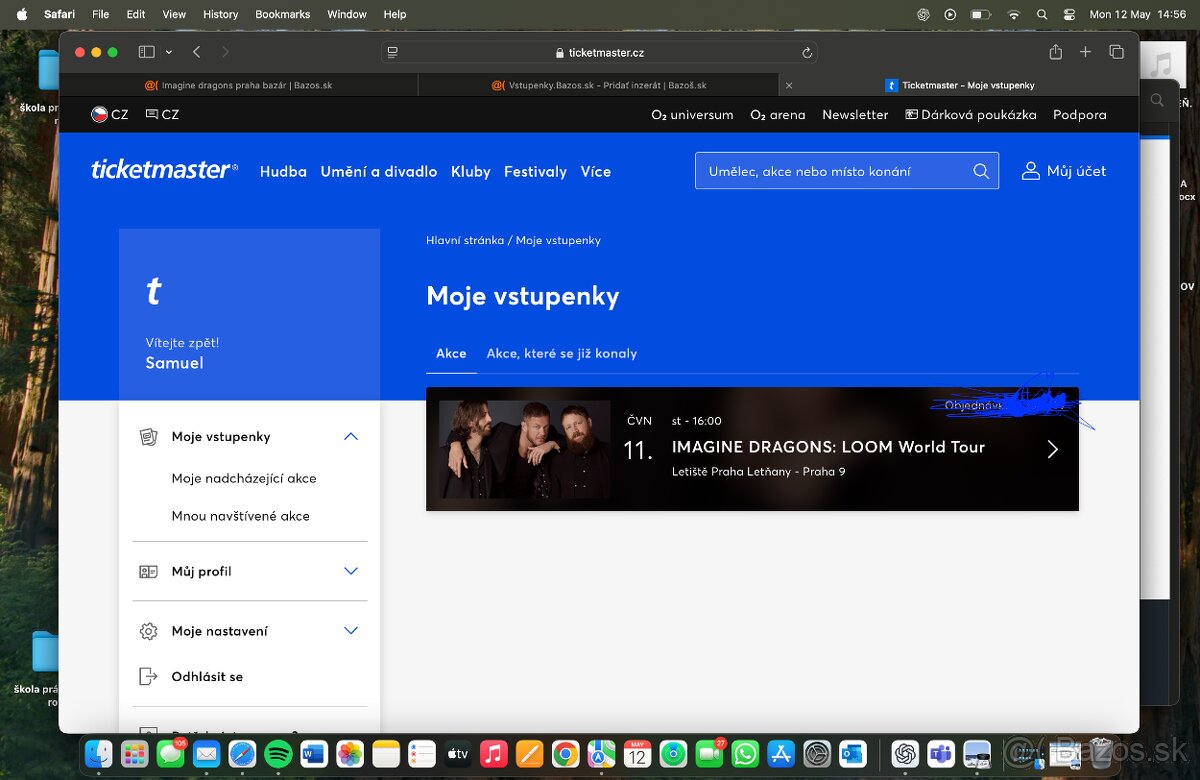Open the Hudba menu

coord(283,171)
